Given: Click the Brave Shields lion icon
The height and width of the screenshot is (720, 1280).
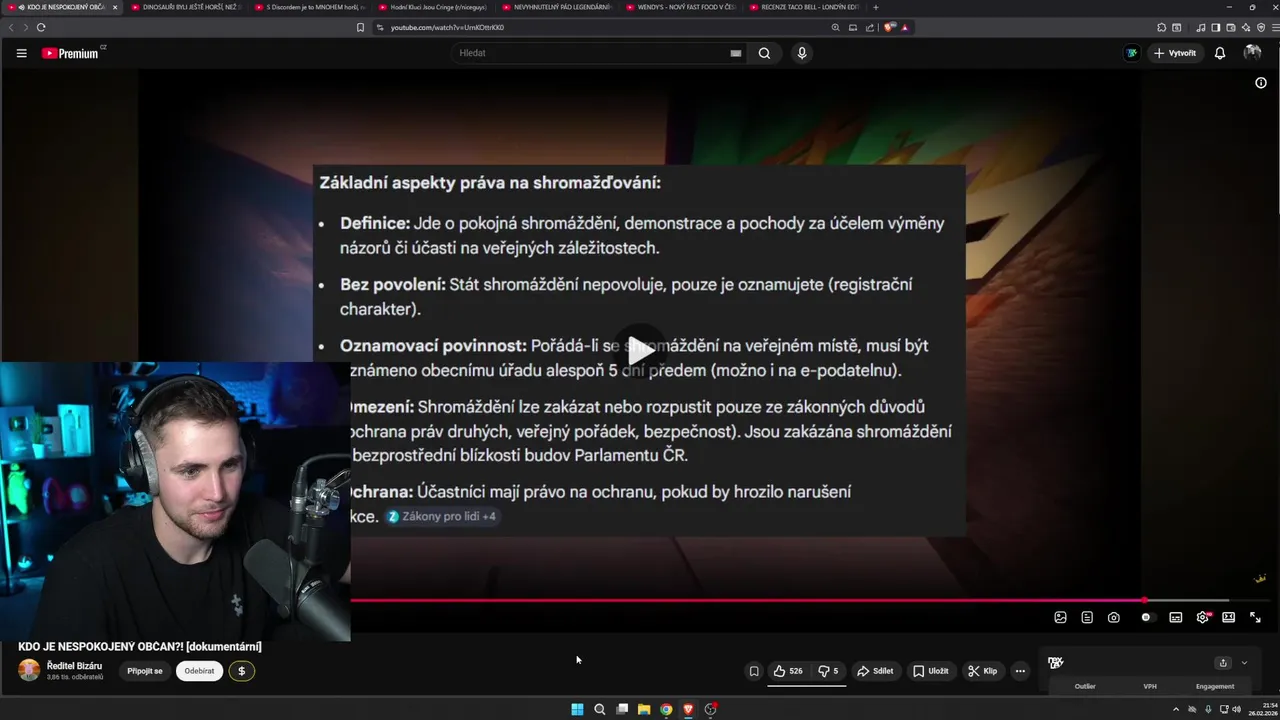Looking at the screenshot, I should [888, 27].
